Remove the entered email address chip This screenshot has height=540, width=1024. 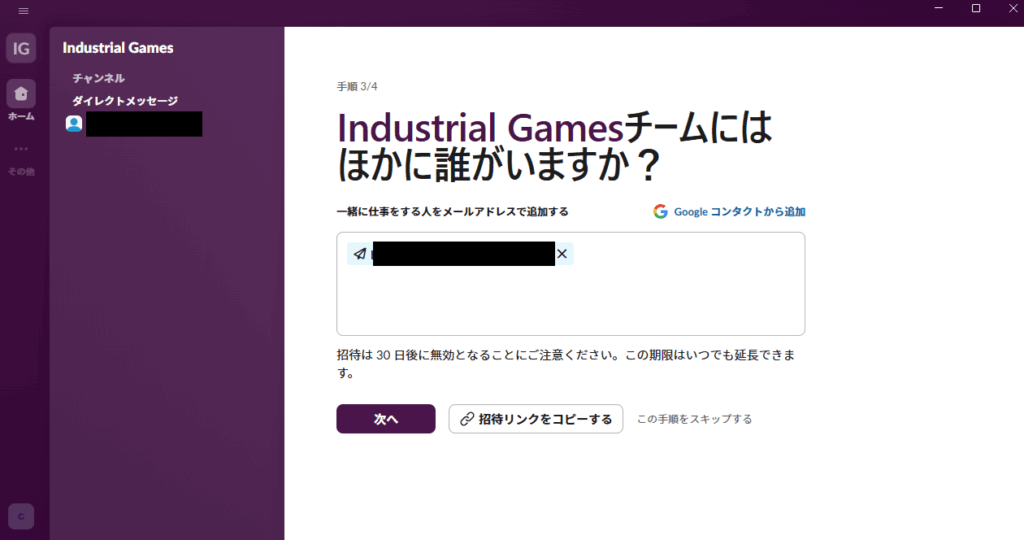[562, 254]
